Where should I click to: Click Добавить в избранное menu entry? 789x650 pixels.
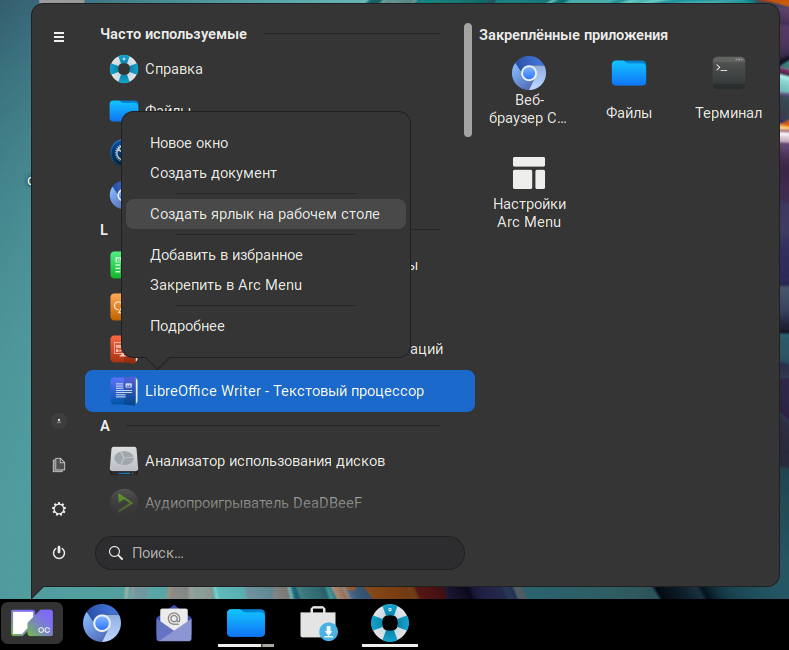pyautogui.click(x=226, y=255)
